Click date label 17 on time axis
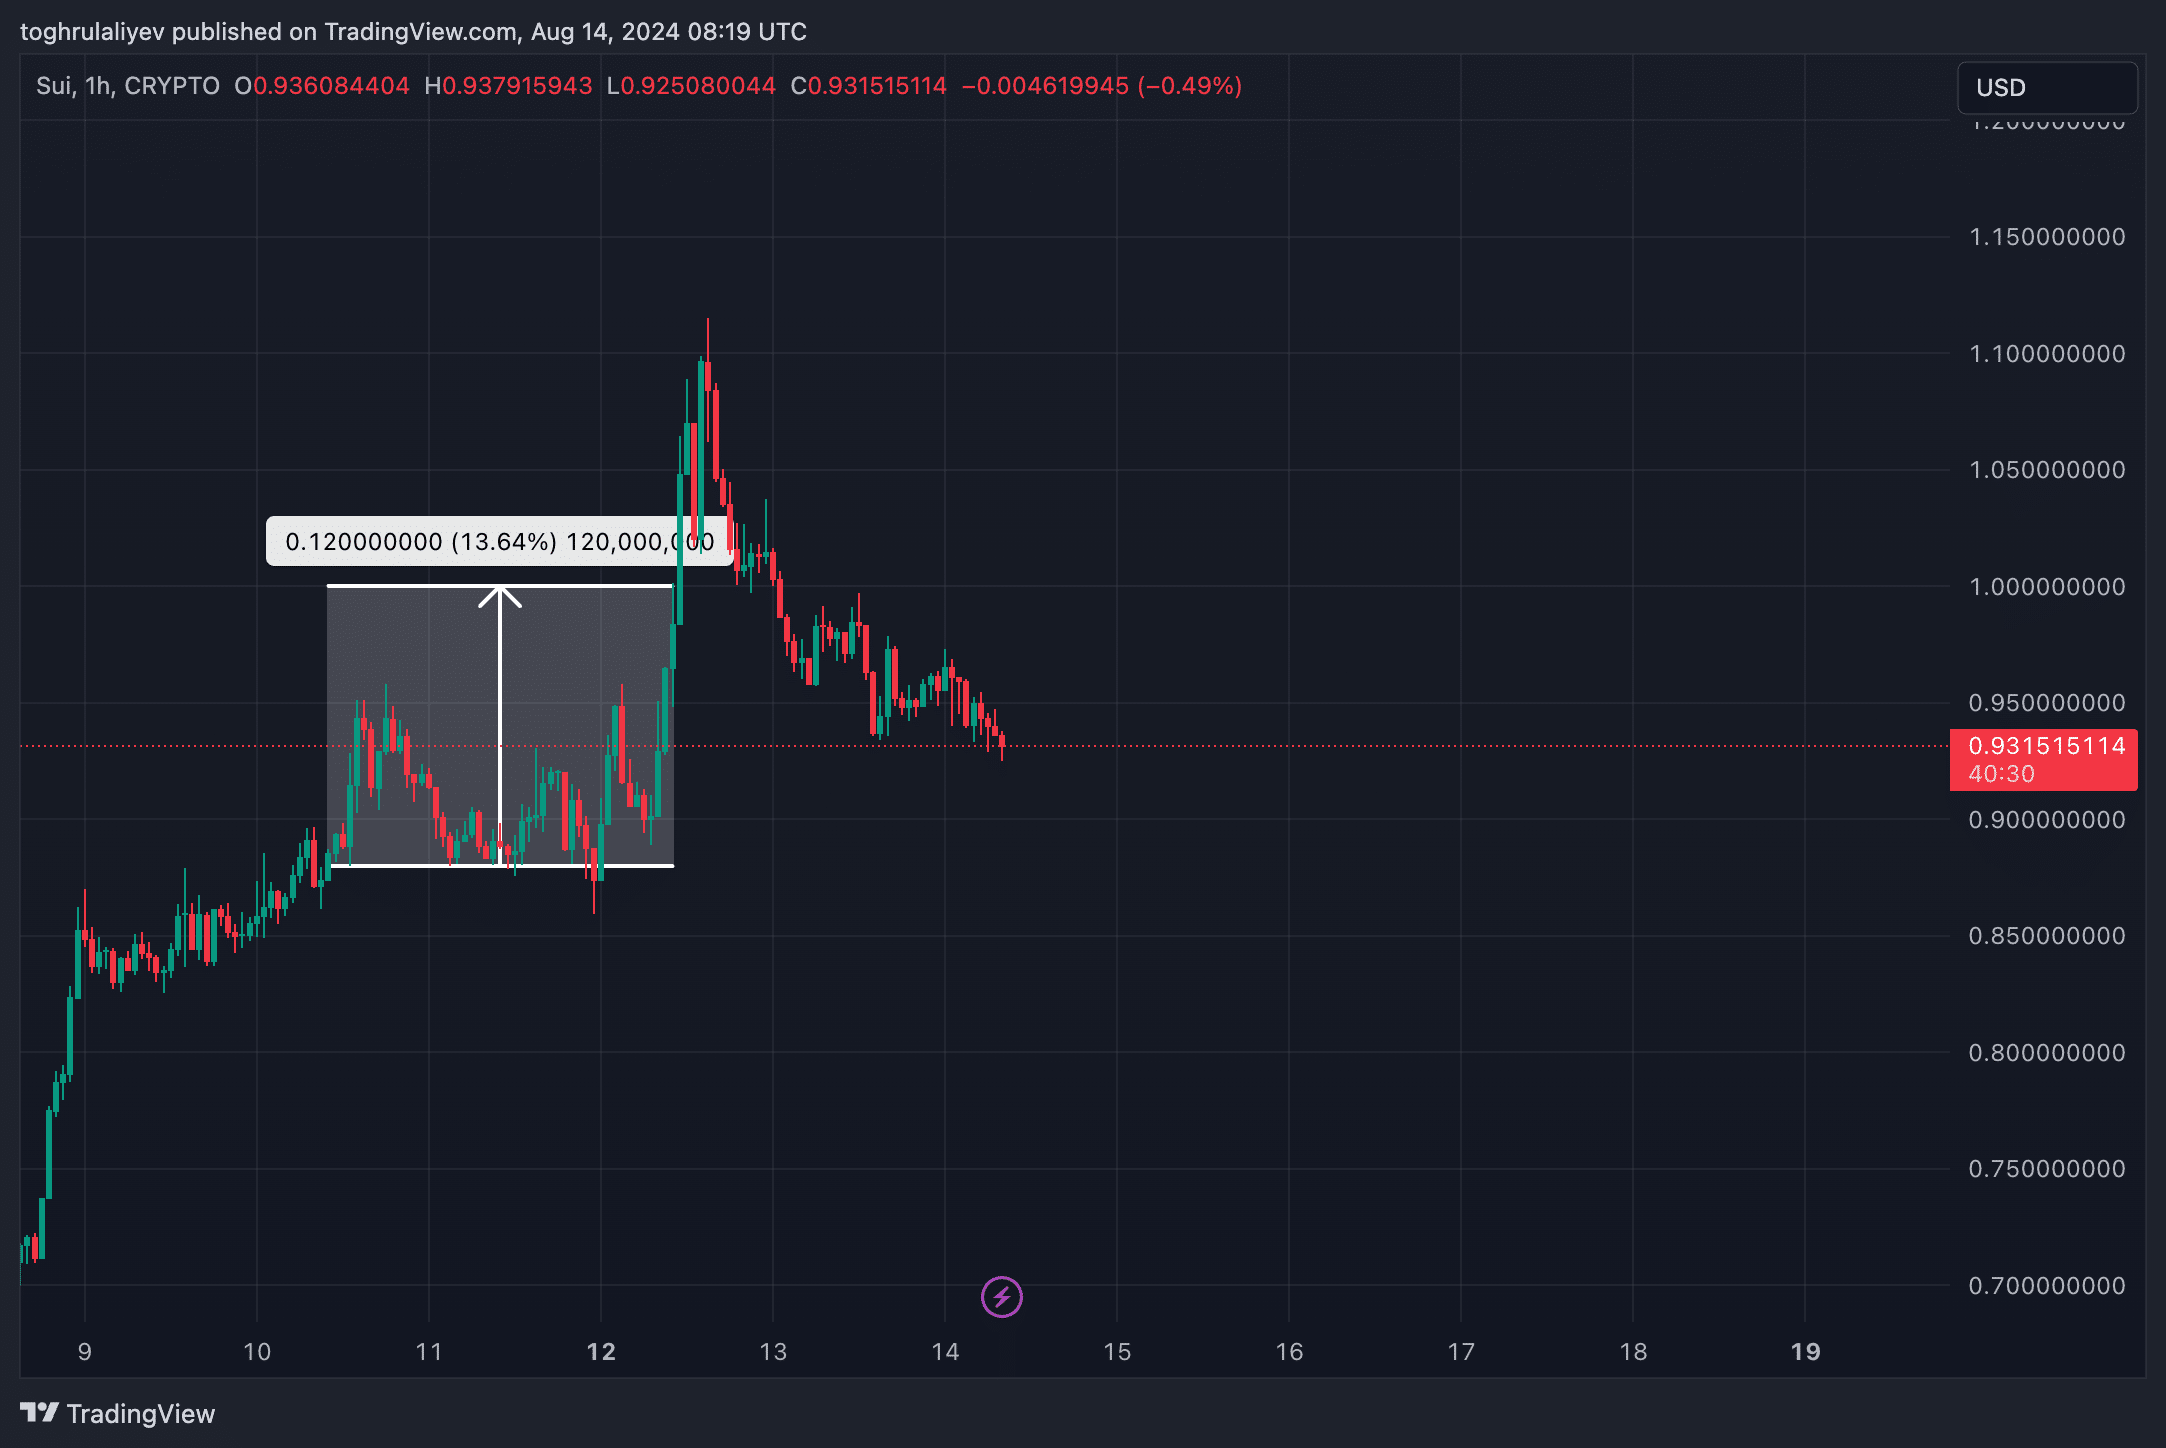The height and width of the screenshot is (1448, 2166). point(1461,1352)
